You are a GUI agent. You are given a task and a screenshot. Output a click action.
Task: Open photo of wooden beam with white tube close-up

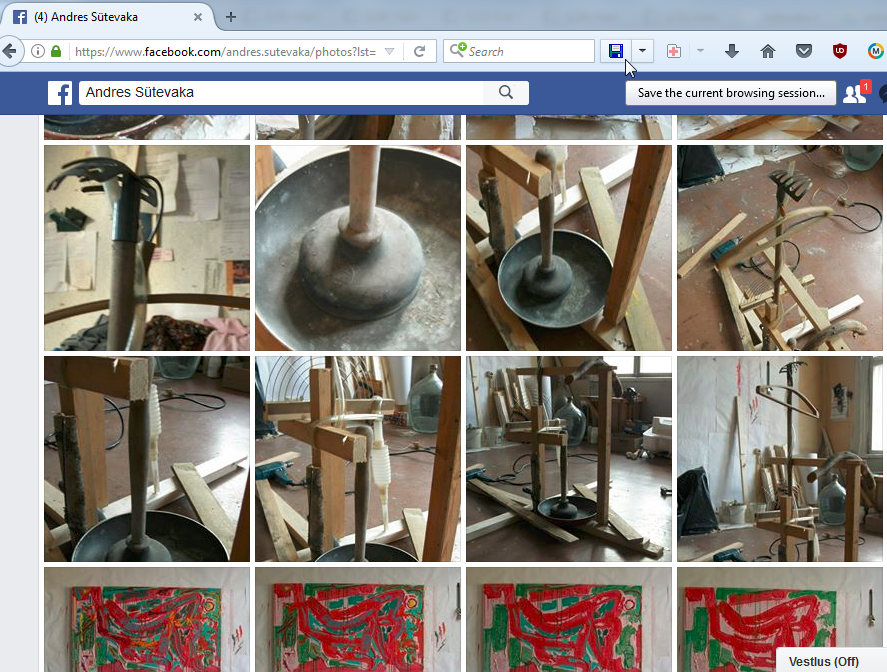[147, 459]
